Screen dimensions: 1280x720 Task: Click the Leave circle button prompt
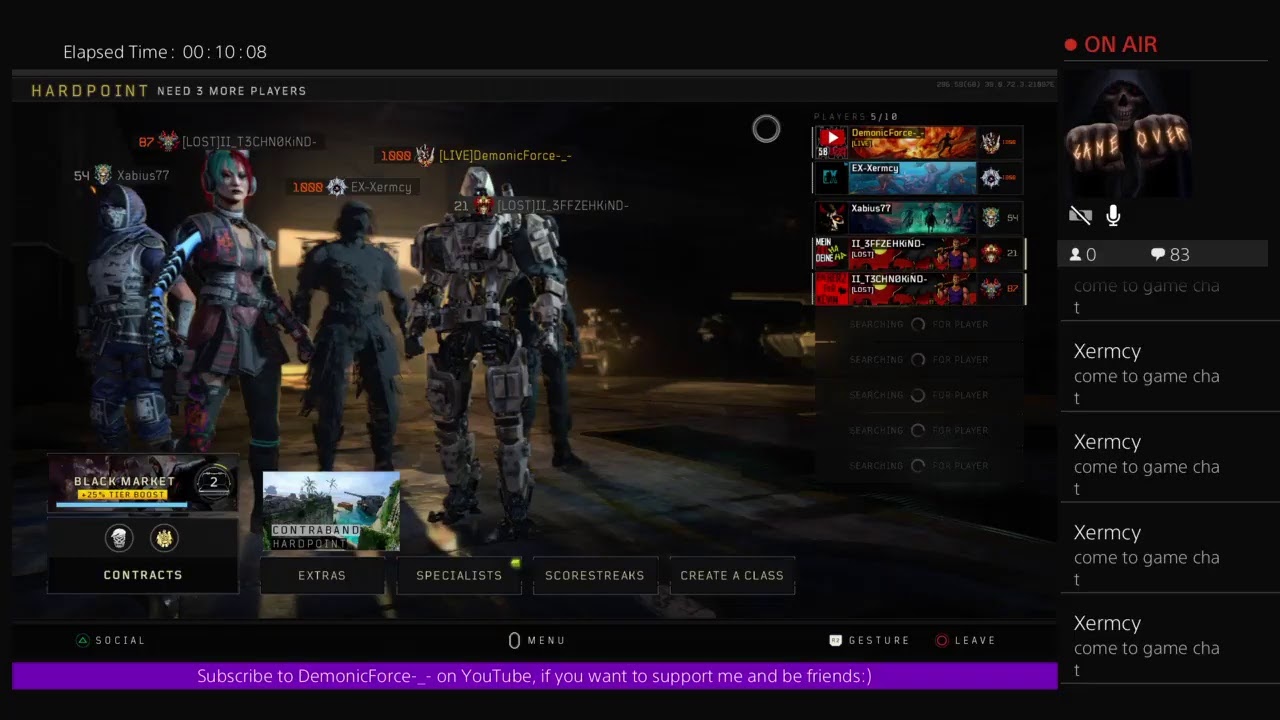[x=965, y=640]
